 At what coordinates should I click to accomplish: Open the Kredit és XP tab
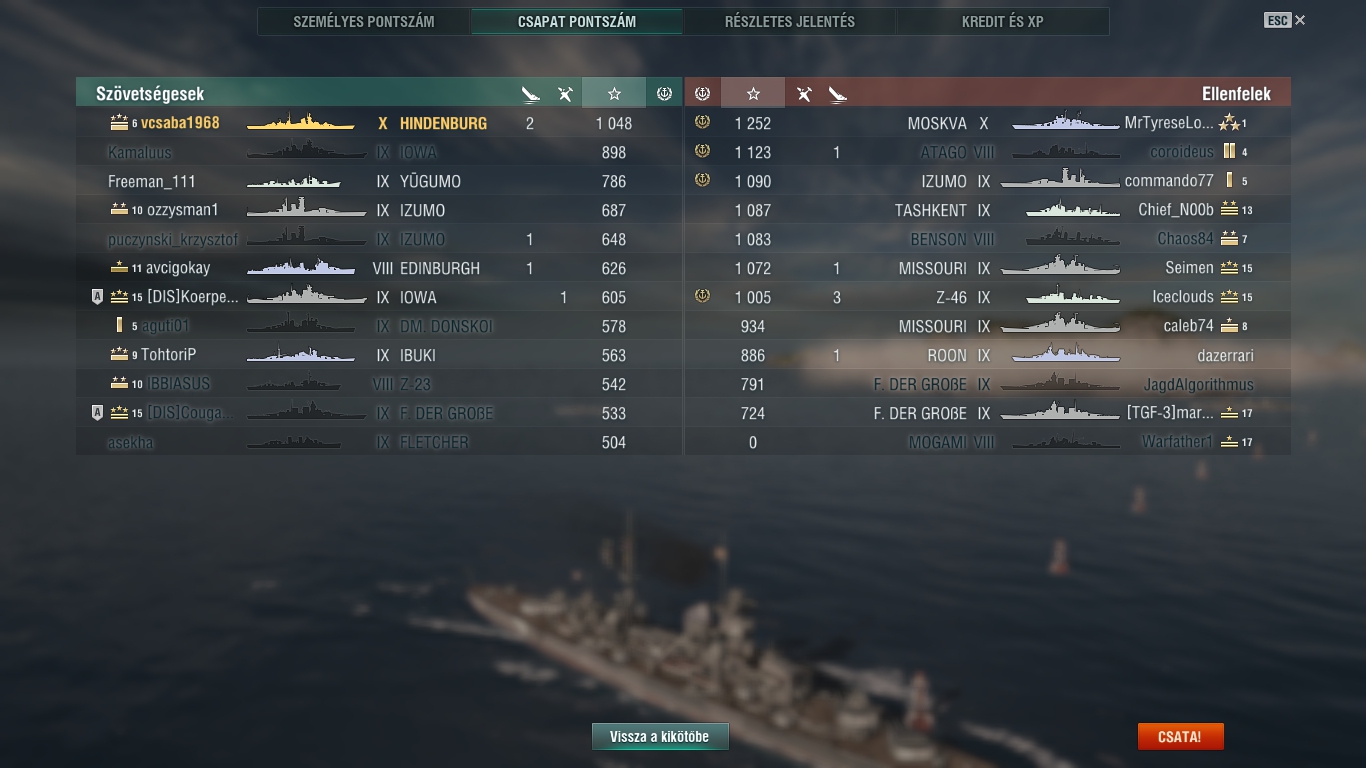1002,21
